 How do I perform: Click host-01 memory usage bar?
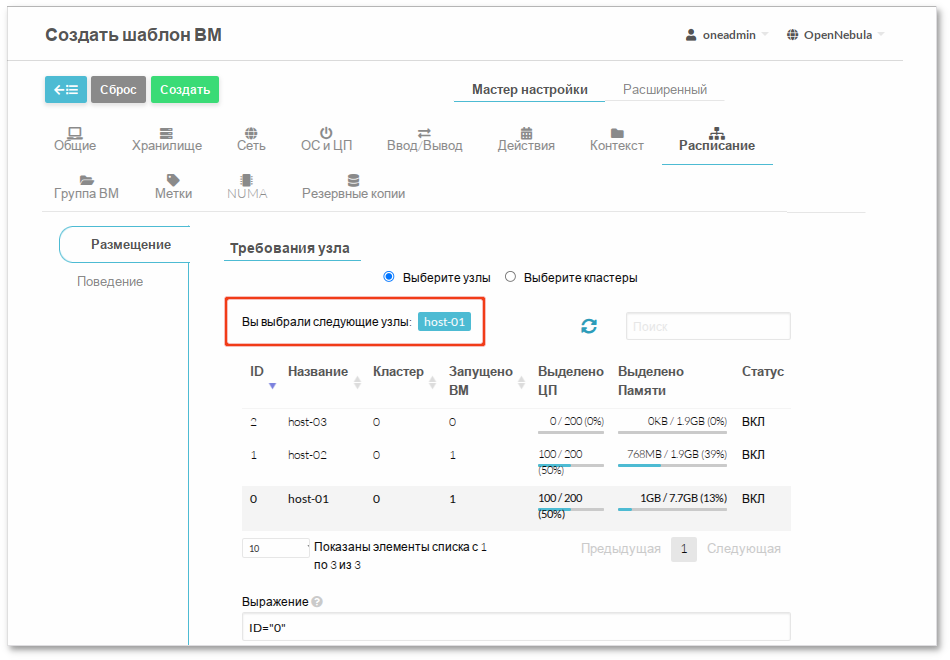click(x=671, y=509)
